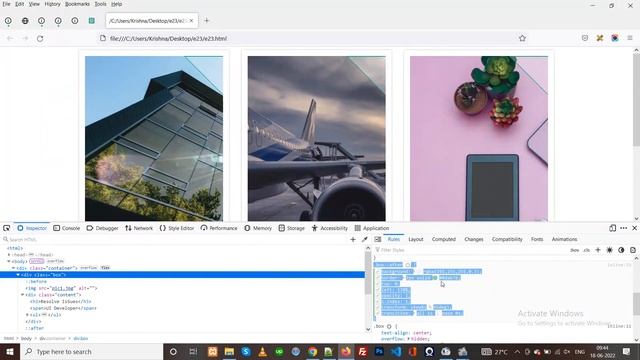Image resolution: width=640 pixels, height=360 pixels.
Task: Expand the overflow hidden shorthand arrow
Action: click(x=409, y=339)
